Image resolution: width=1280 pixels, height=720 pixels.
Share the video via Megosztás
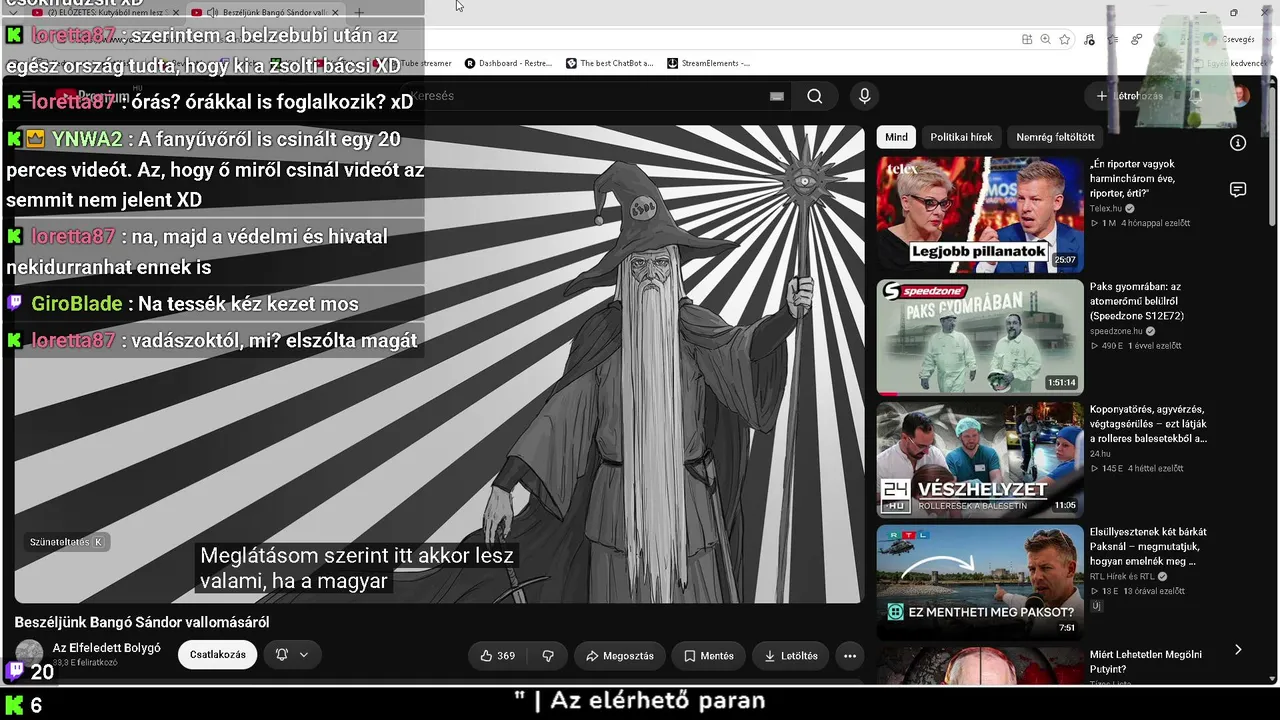pyautogui.click(x=620, y=656)
